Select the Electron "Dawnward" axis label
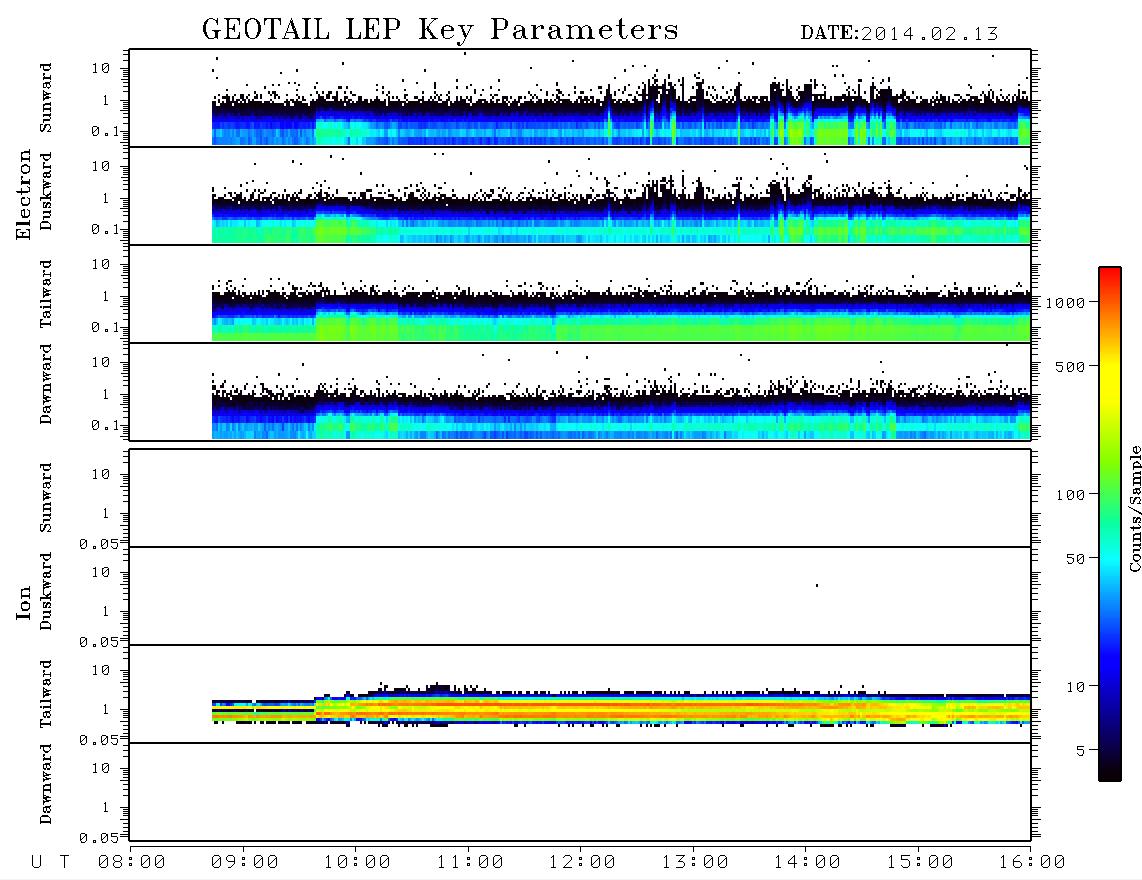This screenshot has width=1142, height=880. pos(46,384)
